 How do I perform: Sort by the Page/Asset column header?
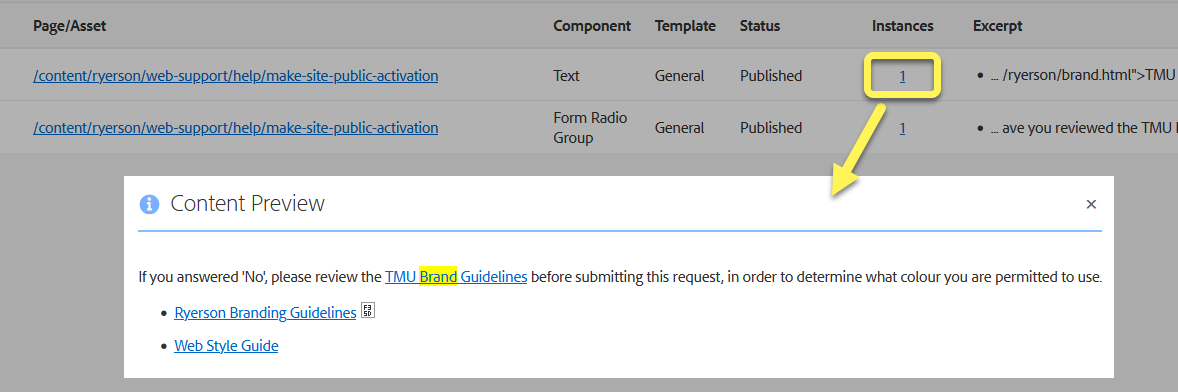click(70, 26)
